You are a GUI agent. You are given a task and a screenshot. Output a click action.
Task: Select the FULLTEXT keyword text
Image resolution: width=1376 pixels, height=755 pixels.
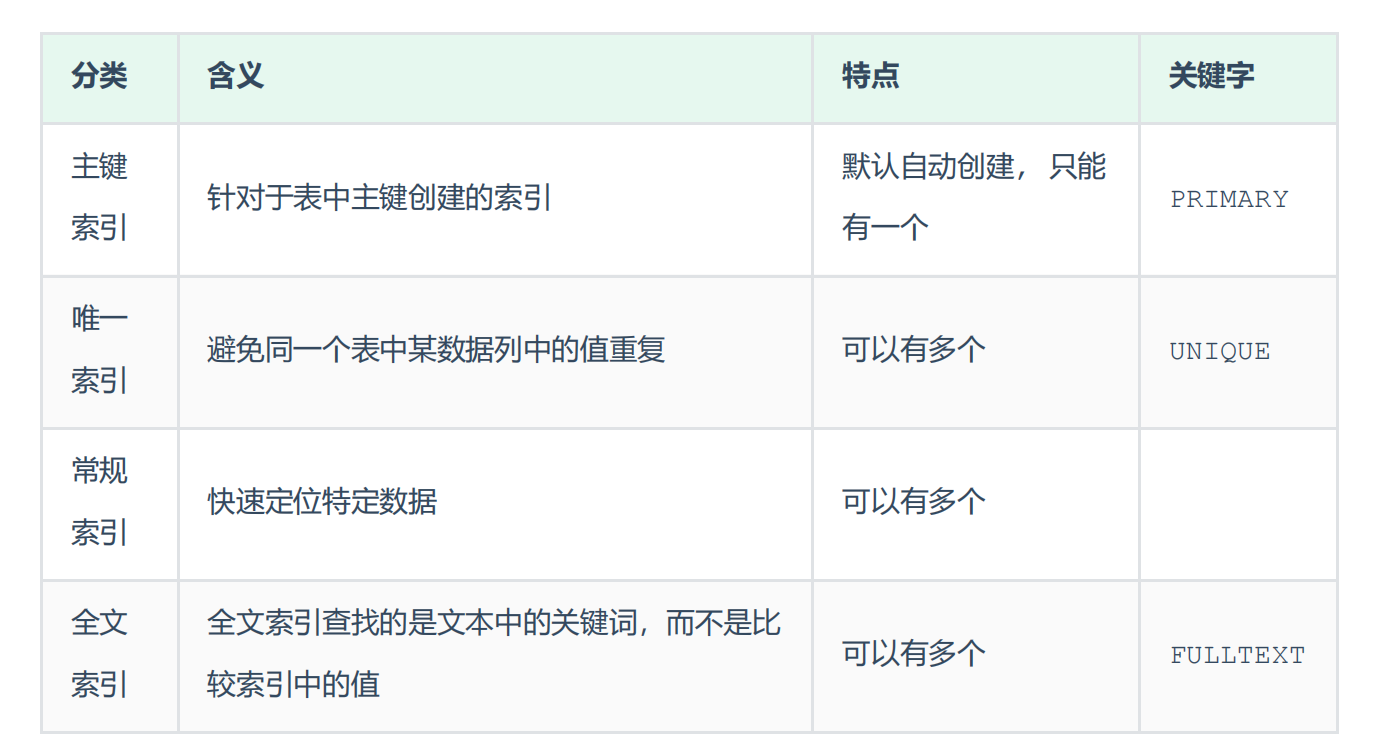[1237, 656]
